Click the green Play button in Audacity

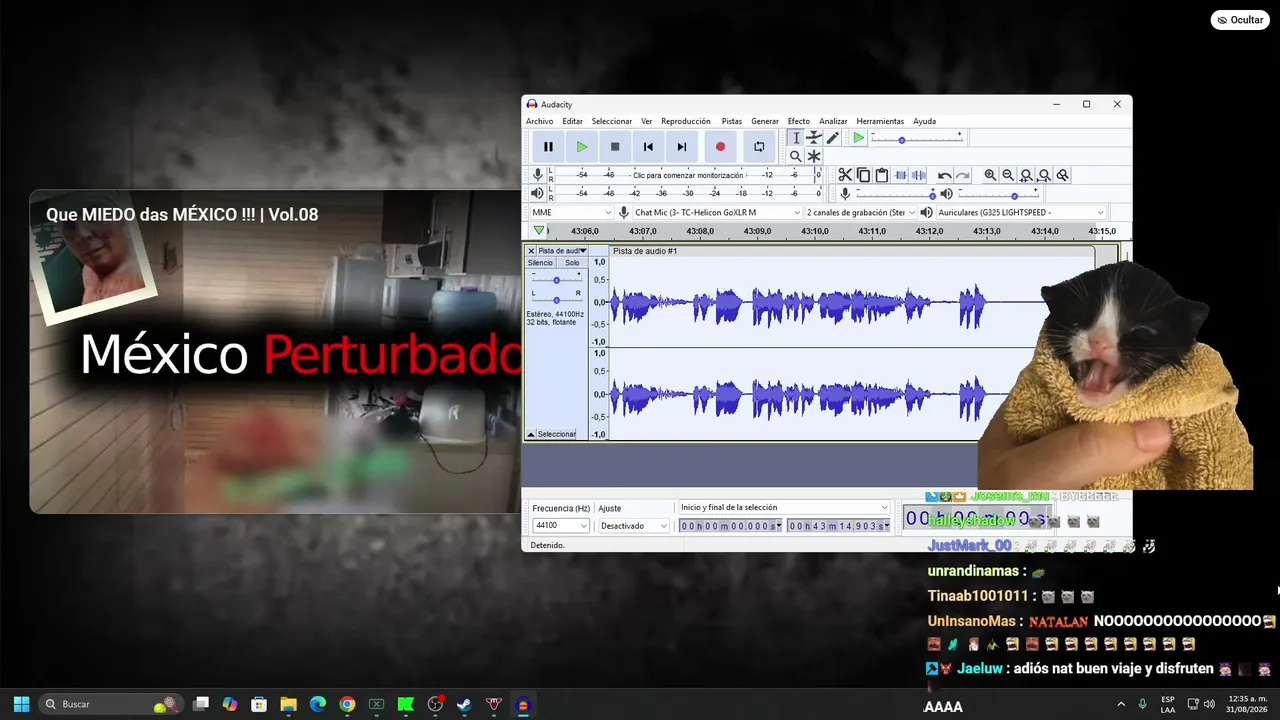coord(581,147)
